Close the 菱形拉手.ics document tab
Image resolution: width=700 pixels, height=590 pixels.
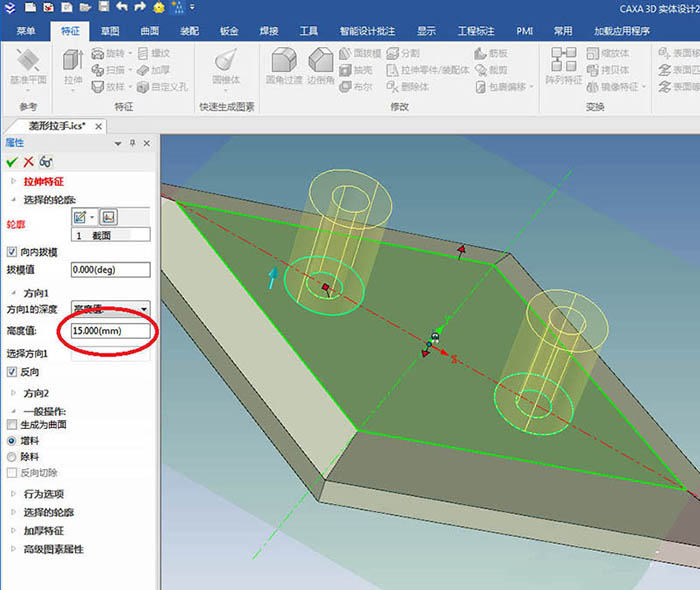point(99,127)
